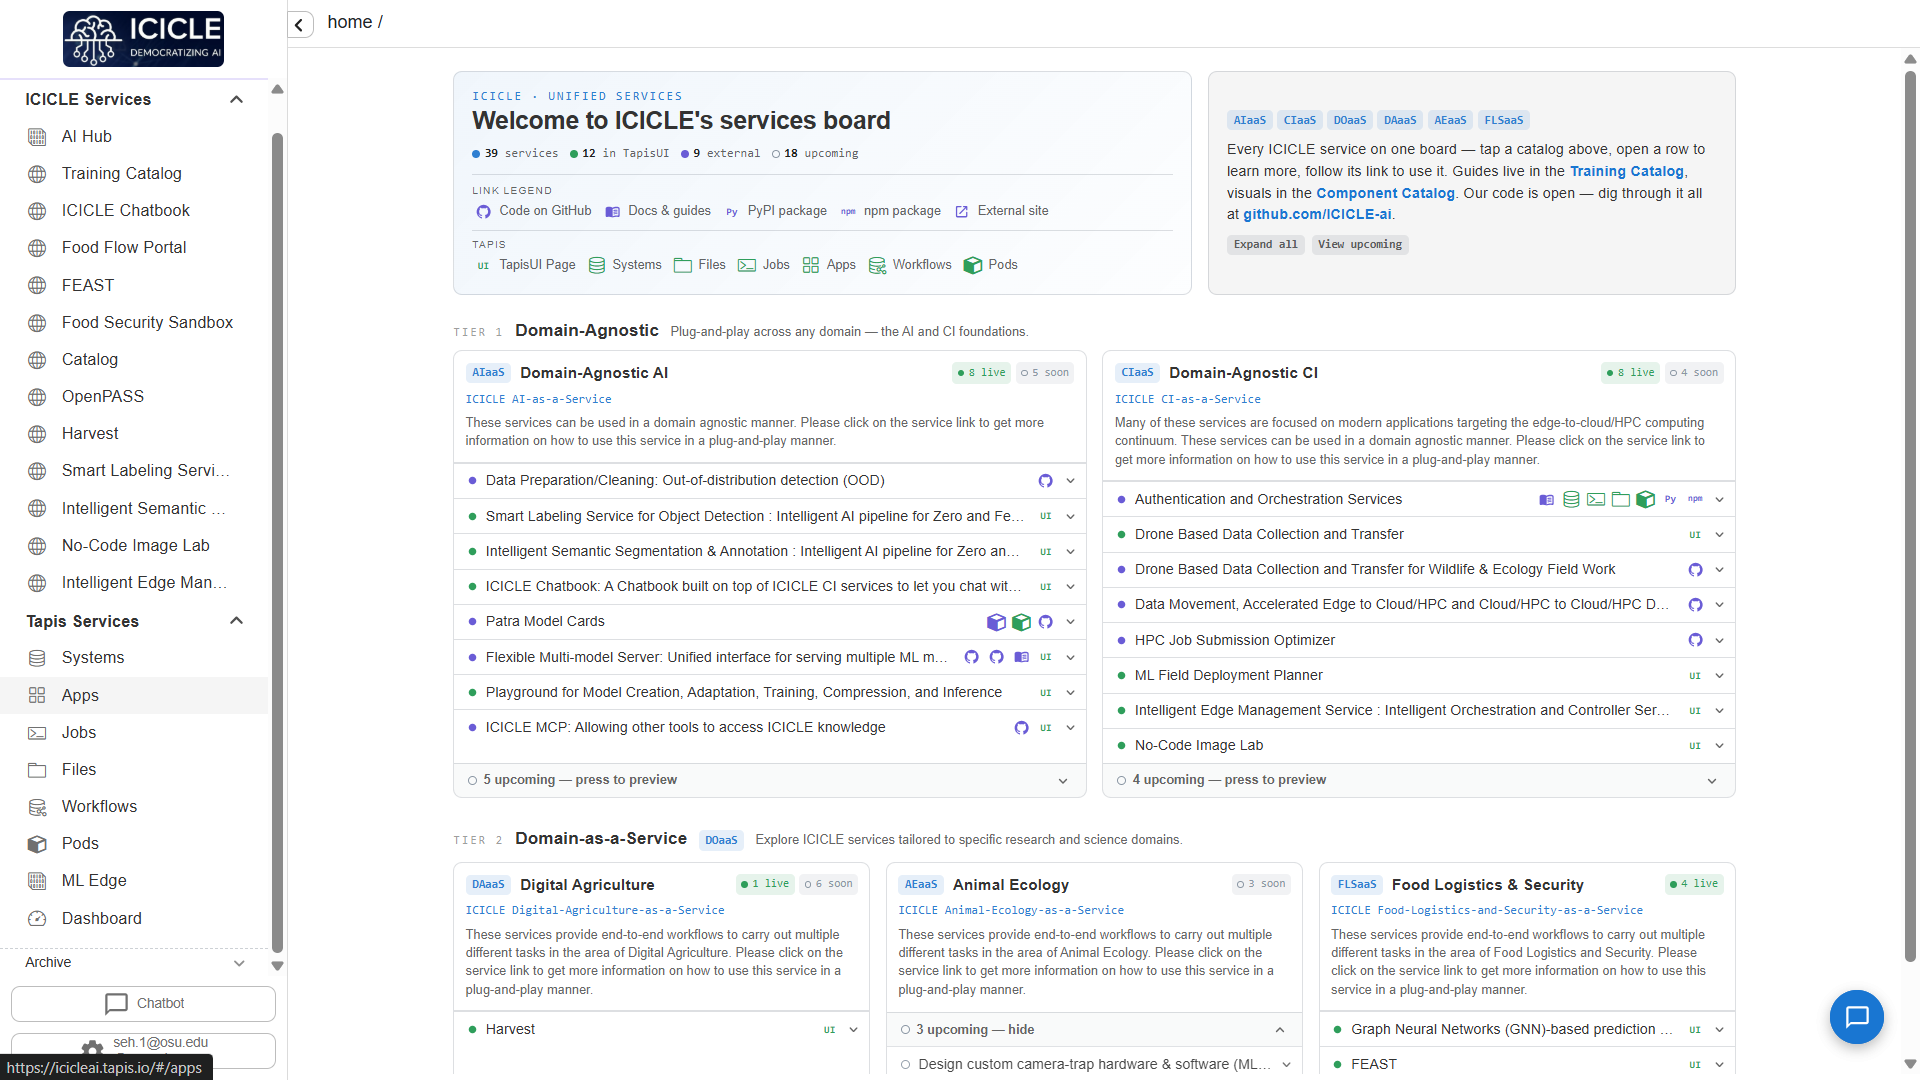Viewport: 1920px width, 1080px height.
Task: Open Systems icon in Authentication and Orchestration Services row
Action: [1571, 500]
